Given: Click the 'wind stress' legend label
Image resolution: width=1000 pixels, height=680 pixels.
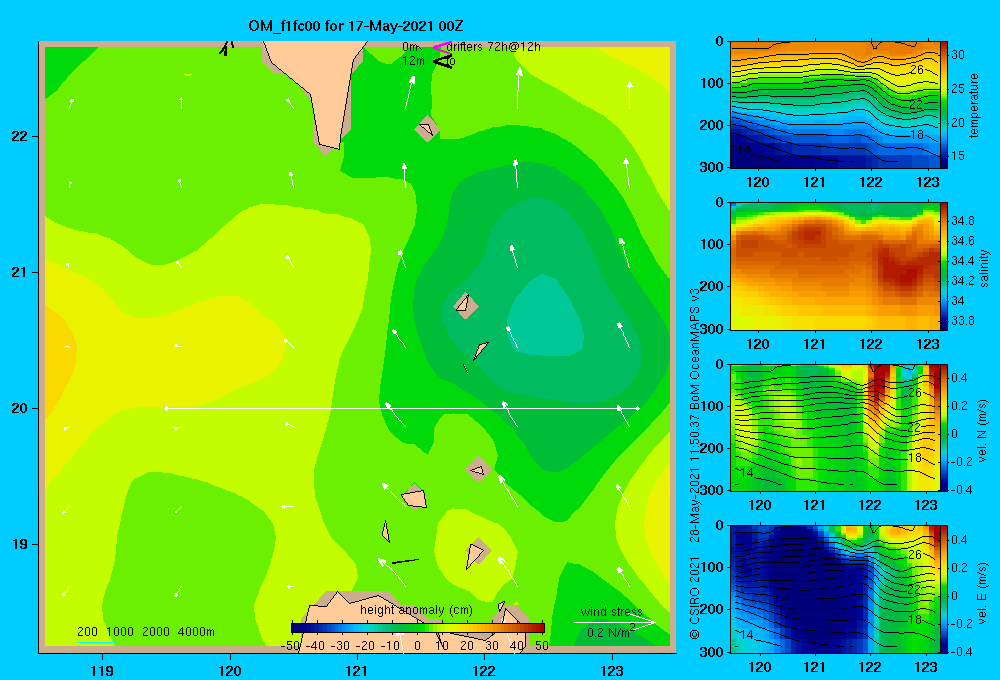Looking at the screenshot, I should (611, 612).
